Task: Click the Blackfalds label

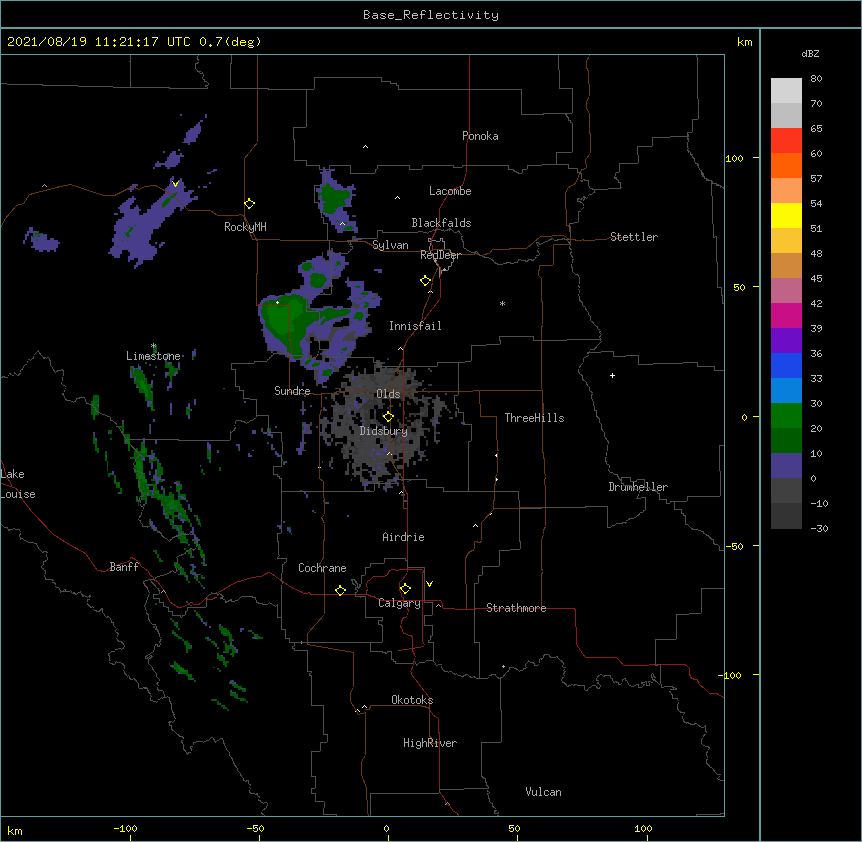Action: tap(441, 223)
